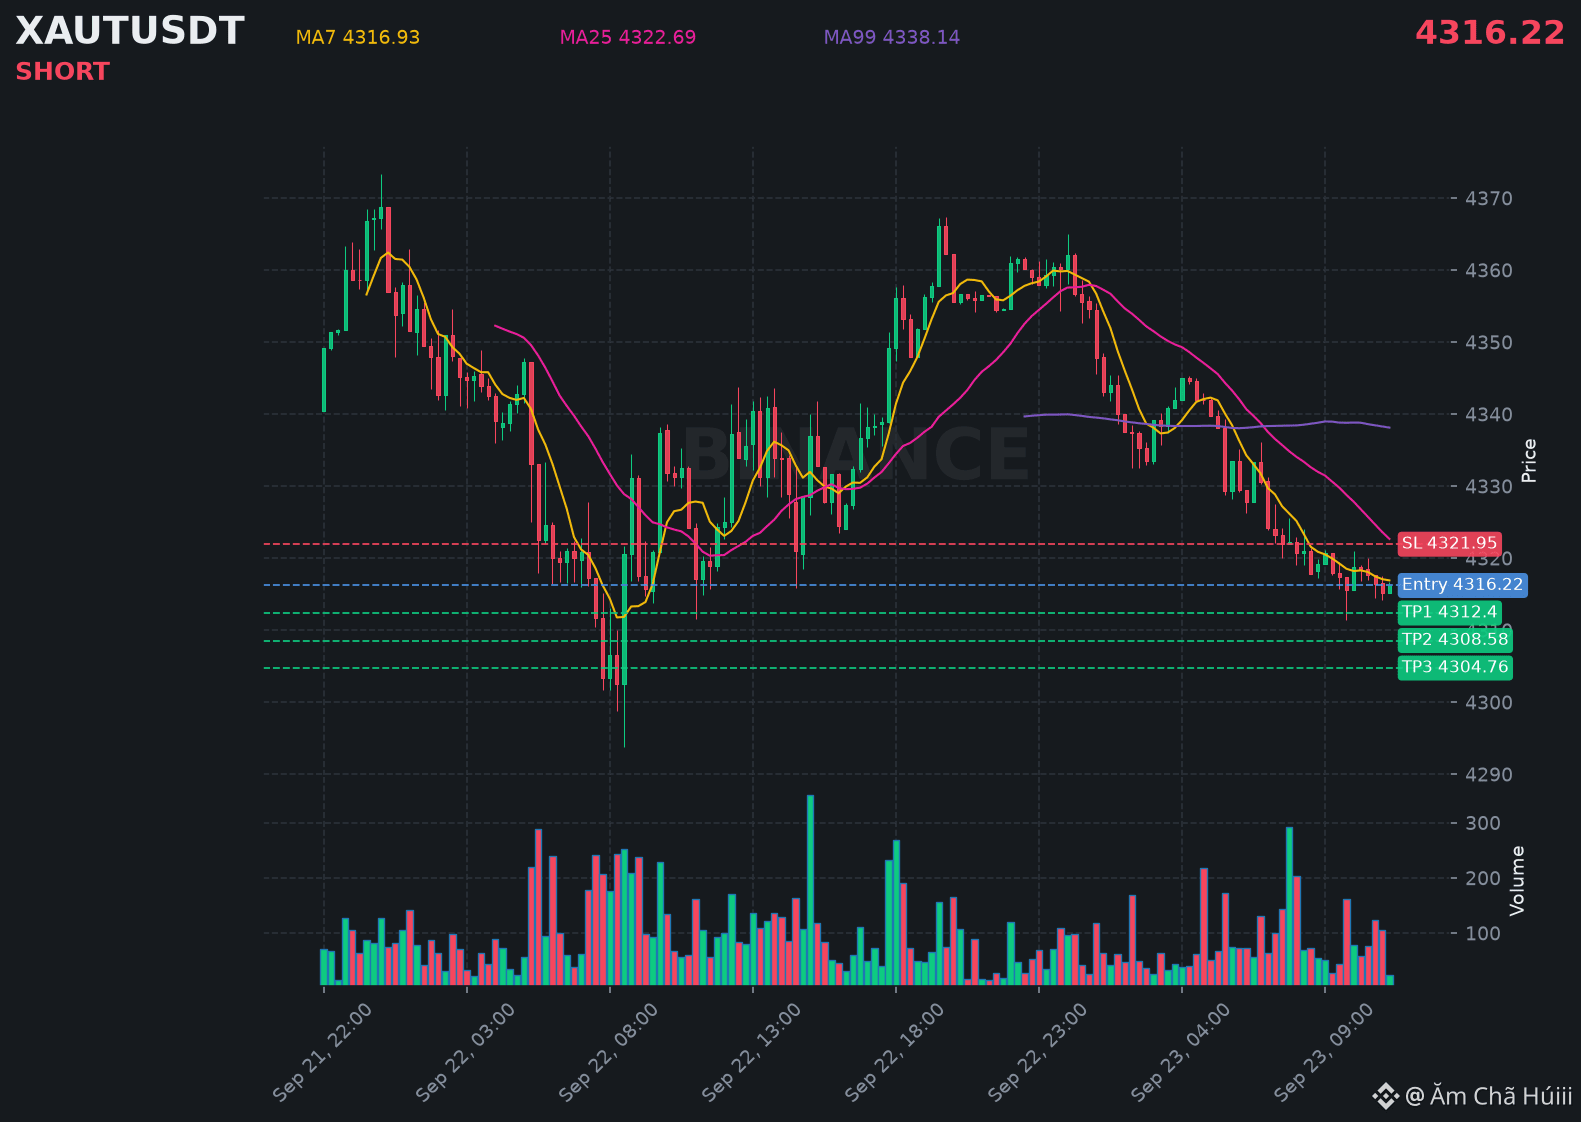Click the TP2 4308.58 target tag

pos(1455,639)
